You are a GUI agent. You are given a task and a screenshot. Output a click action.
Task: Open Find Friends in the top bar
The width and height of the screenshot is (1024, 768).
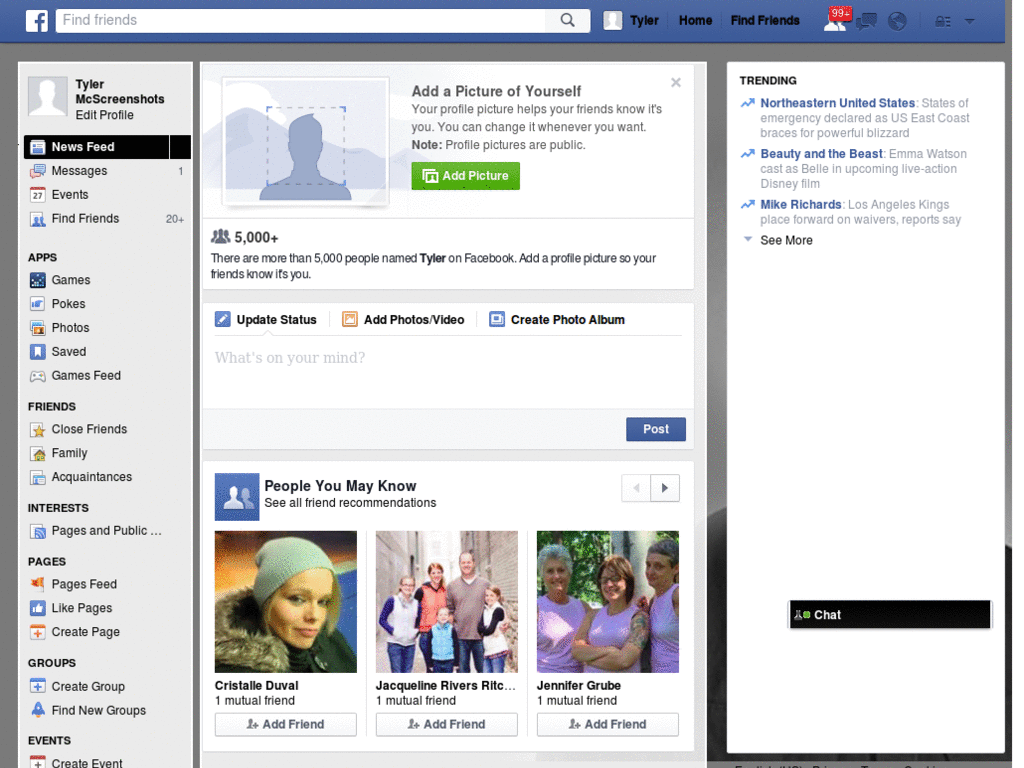coord(765,21)
